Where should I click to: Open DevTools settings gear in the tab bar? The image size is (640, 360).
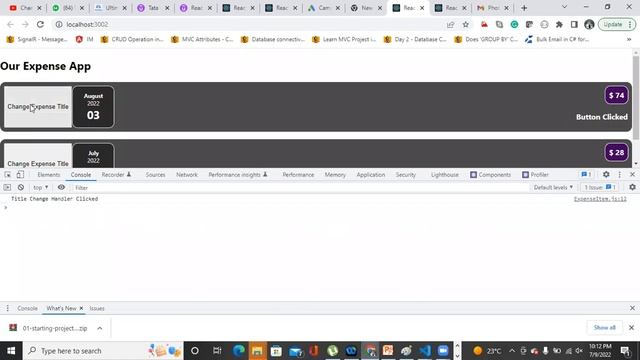click(606, 174)
